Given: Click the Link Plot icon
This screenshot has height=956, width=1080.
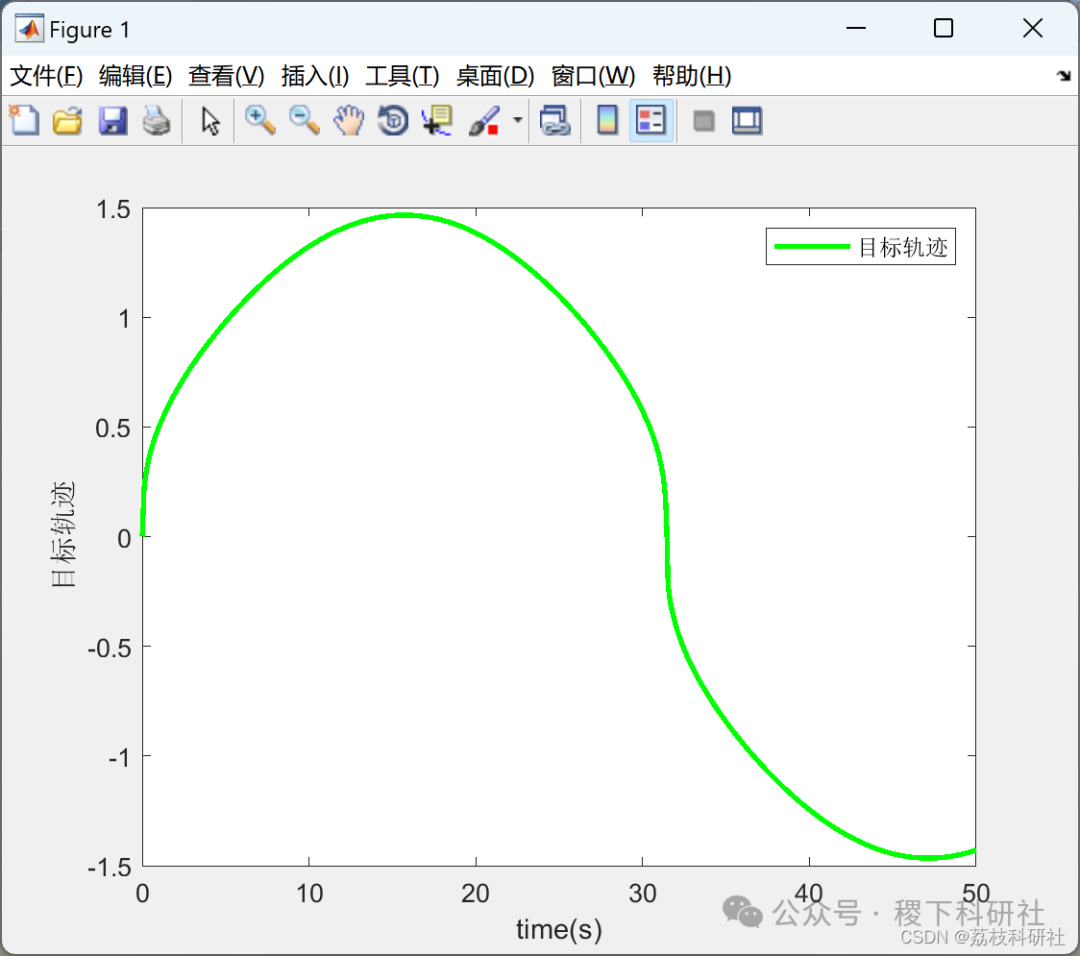Looking at the screenshot, I should (x=555, y=121).
